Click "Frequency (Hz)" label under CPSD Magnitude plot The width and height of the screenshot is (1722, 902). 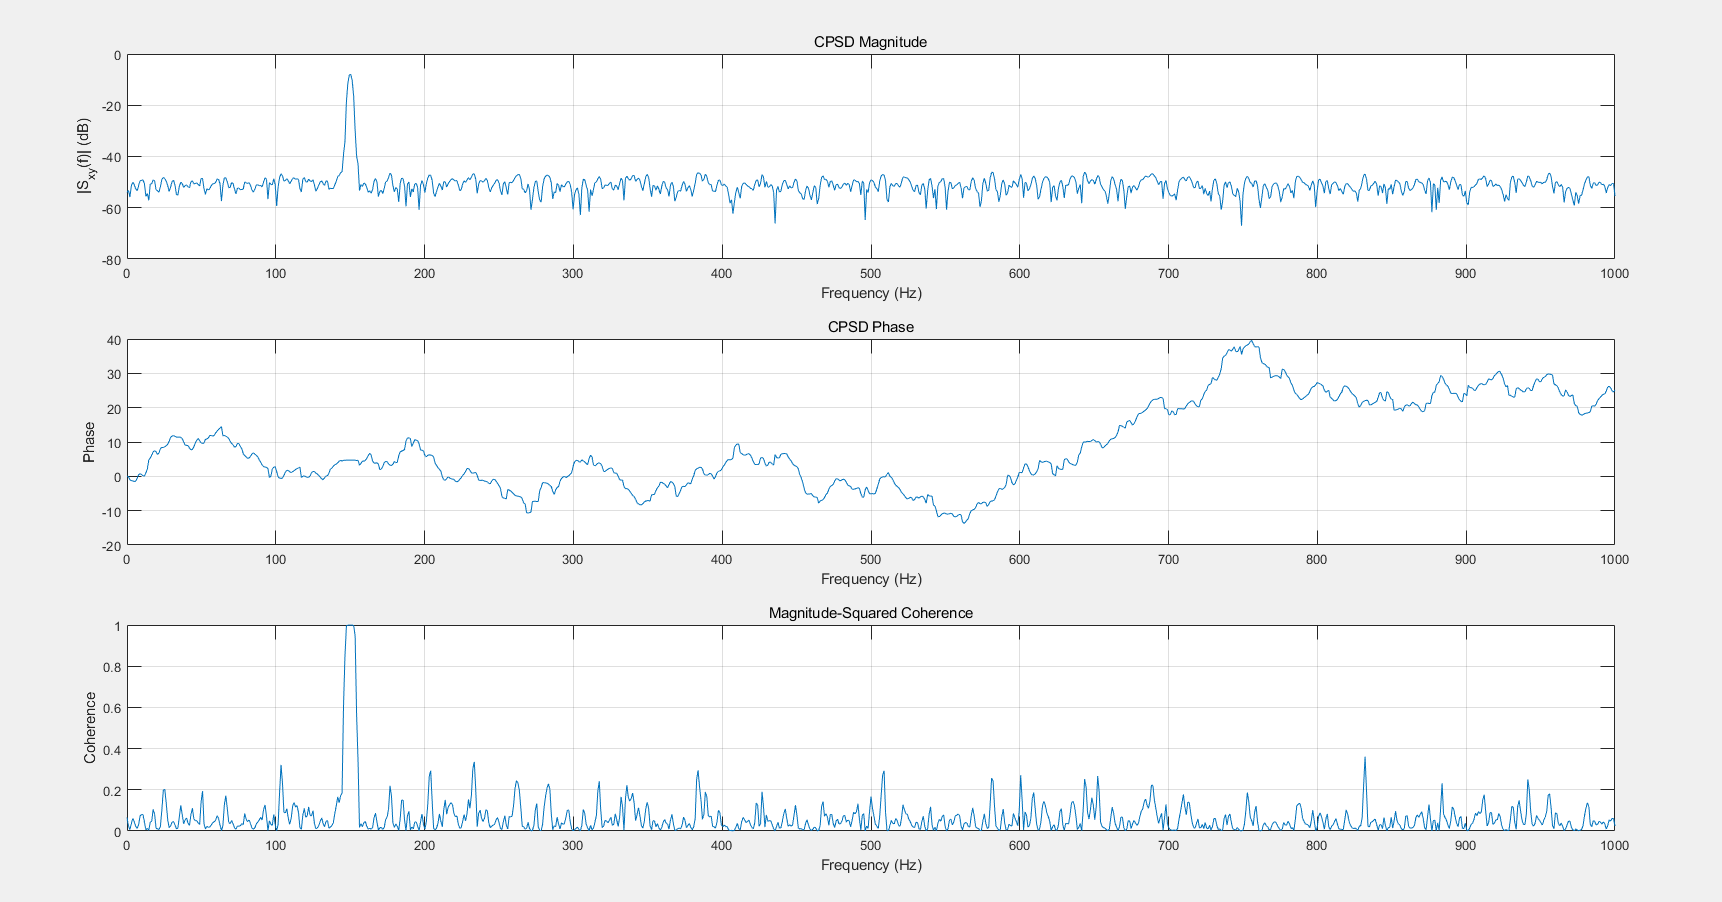(x=871, y=293)
